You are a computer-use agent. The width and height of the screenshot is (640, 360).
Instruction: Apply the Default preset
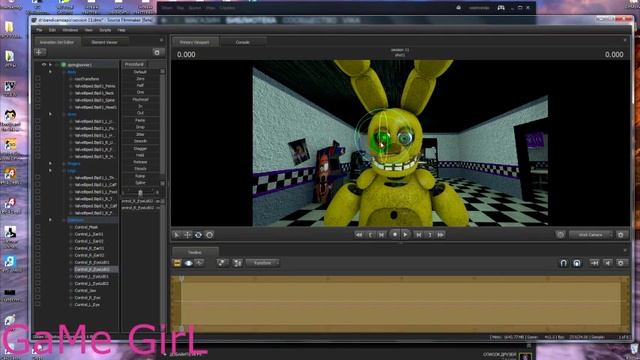click(140, 72)
